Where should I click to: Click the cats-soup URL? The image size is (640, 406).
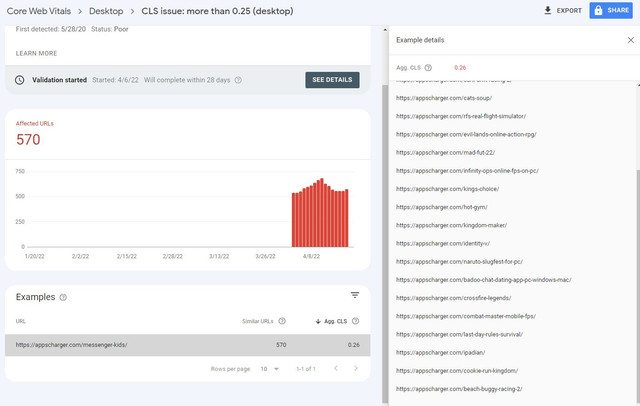click(444, 98)
